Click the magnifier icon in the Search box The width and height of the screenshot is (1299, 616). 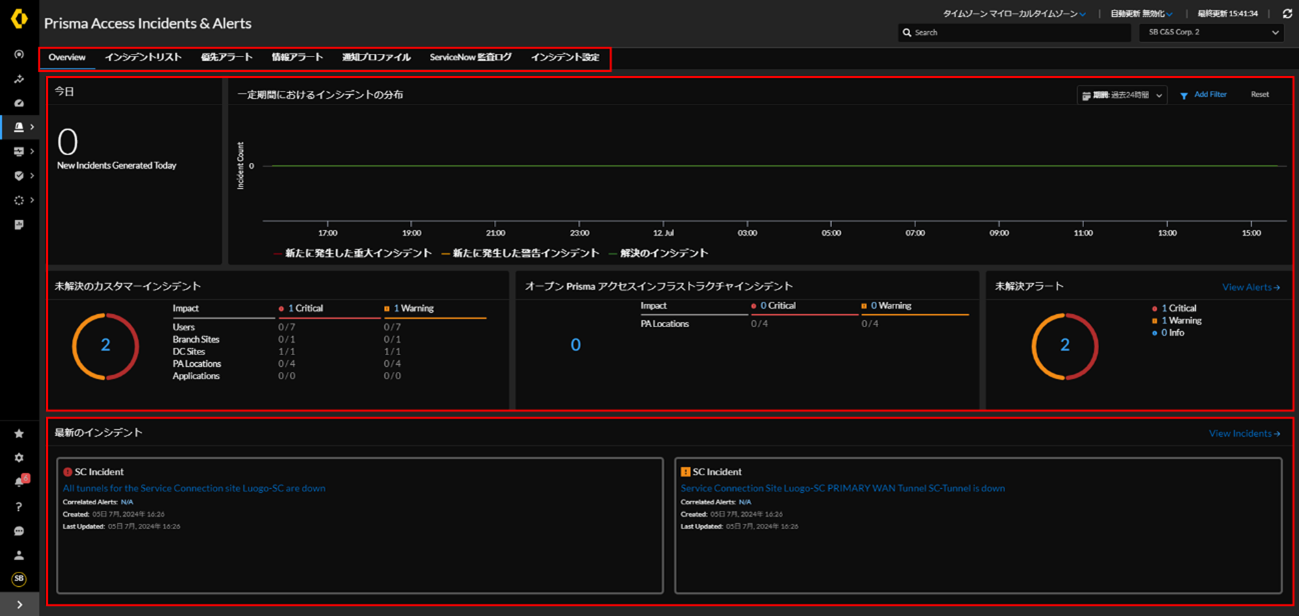[x=907, y=33]
